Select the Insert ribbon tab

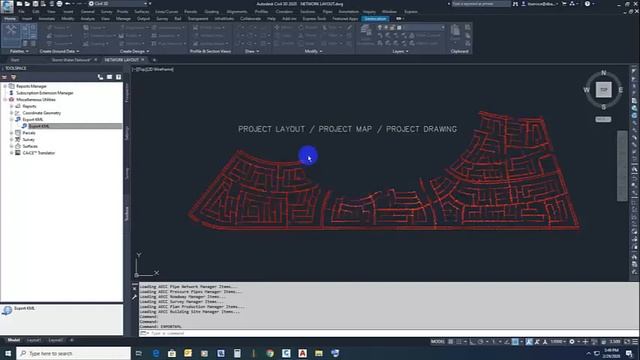[x=27, y=19]
